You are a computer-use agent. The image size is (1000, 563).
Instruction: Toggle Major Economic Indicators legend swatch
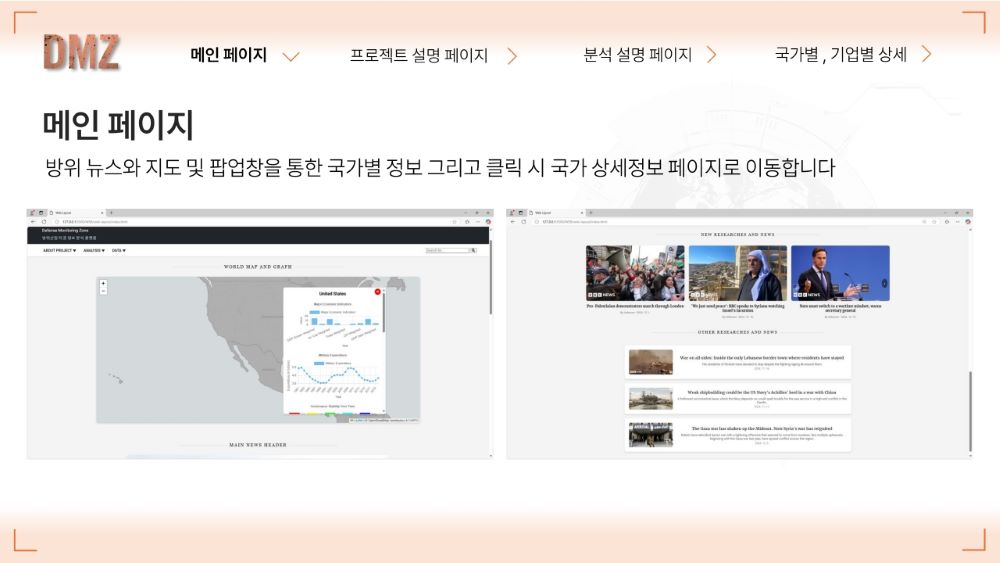pyautogui.click(x=314, y=312)
